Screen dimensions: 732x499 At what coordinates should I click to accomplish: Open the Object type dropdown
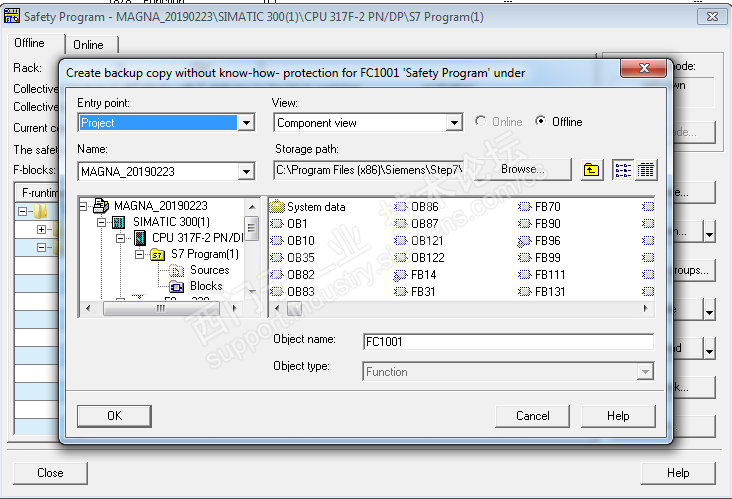(645, 372)
